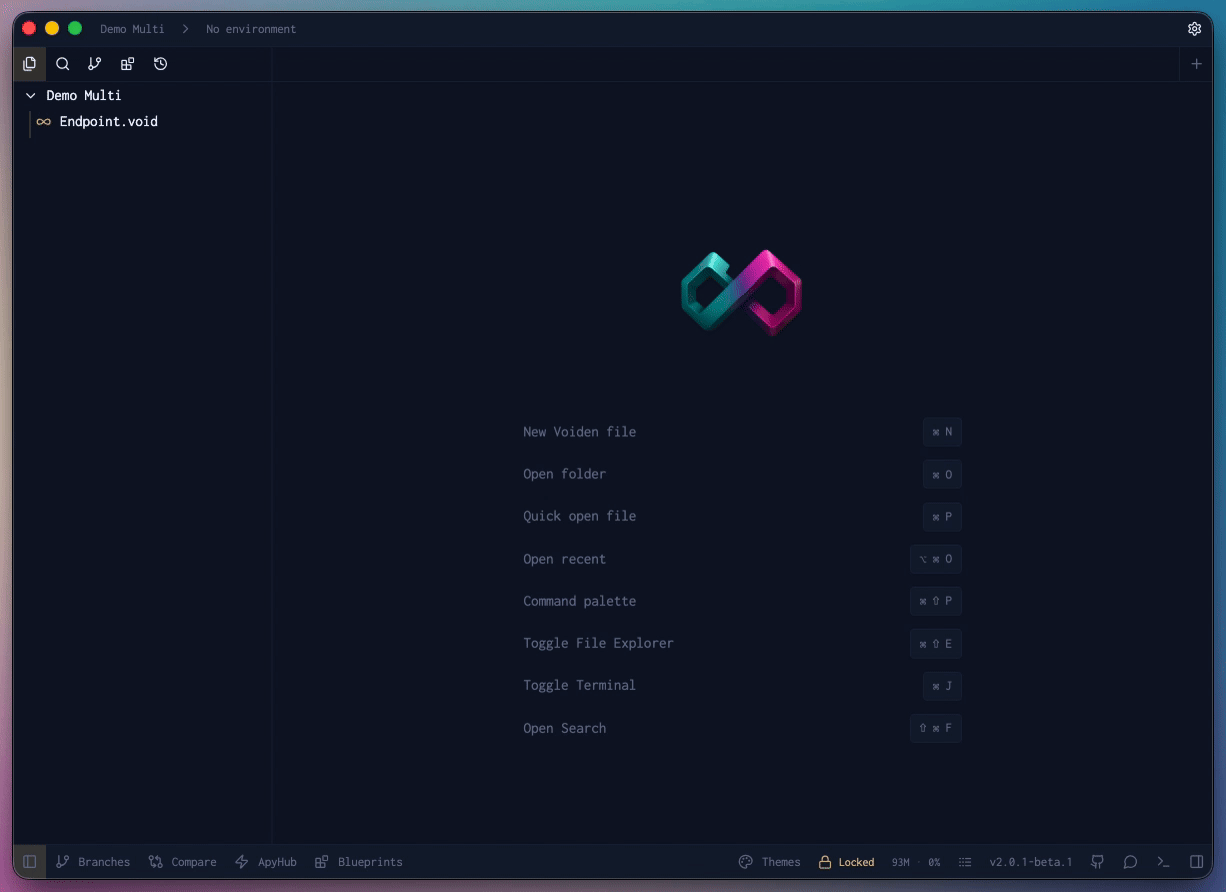Open Branches in status bar
The image size is (1226, 892).
[93, 862]
